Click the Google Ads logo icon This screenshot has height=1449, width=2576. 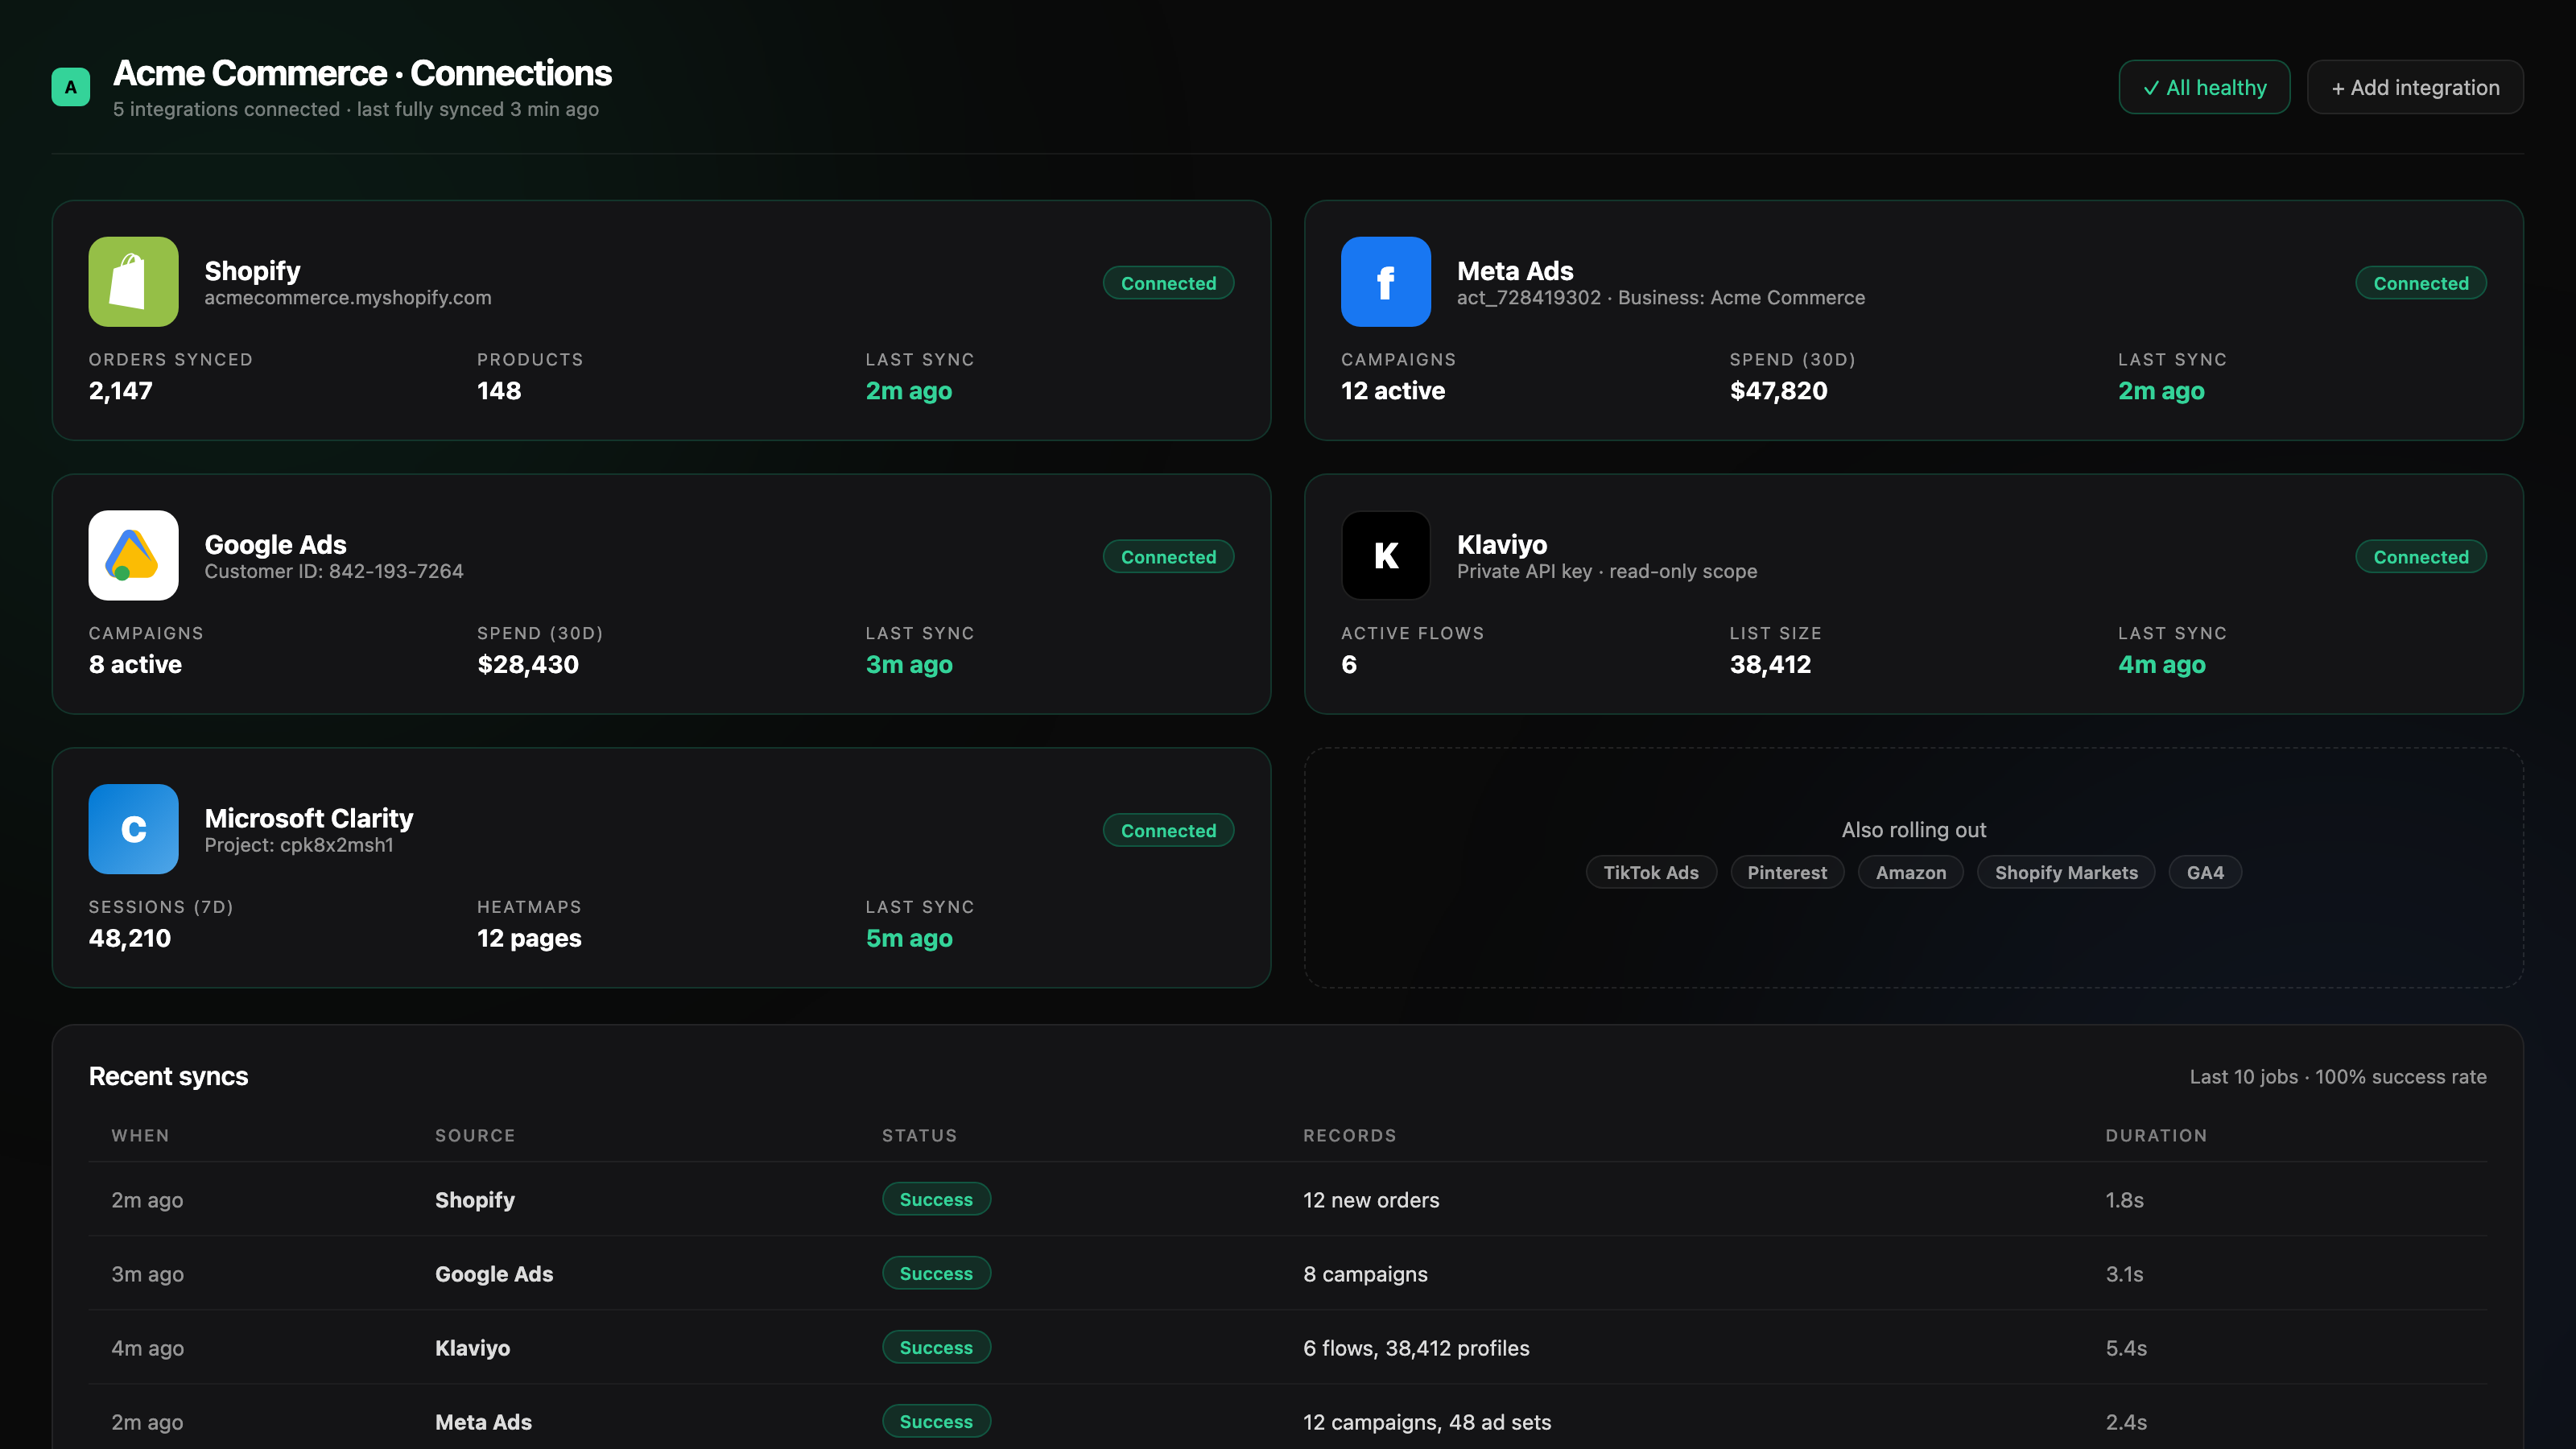point(133,555)
